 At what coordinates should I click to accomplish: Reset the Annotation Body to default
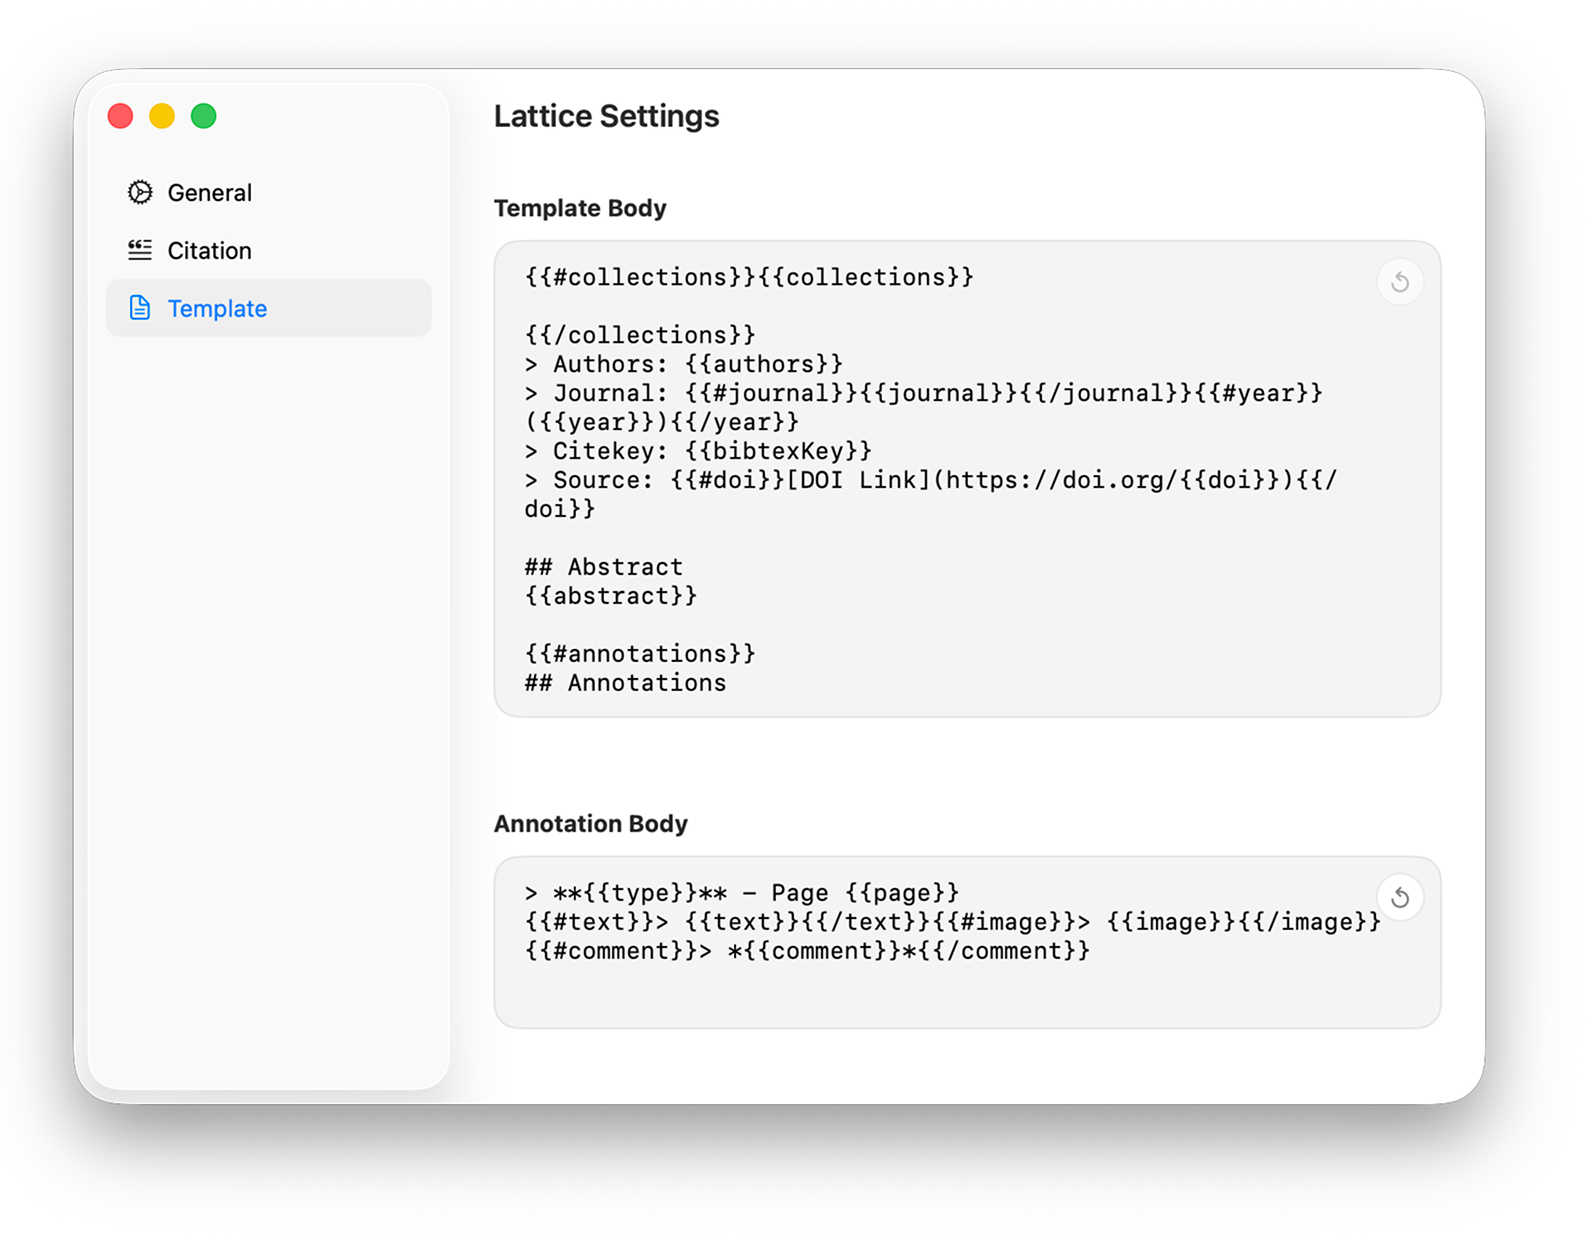[x=1400, y=898]
